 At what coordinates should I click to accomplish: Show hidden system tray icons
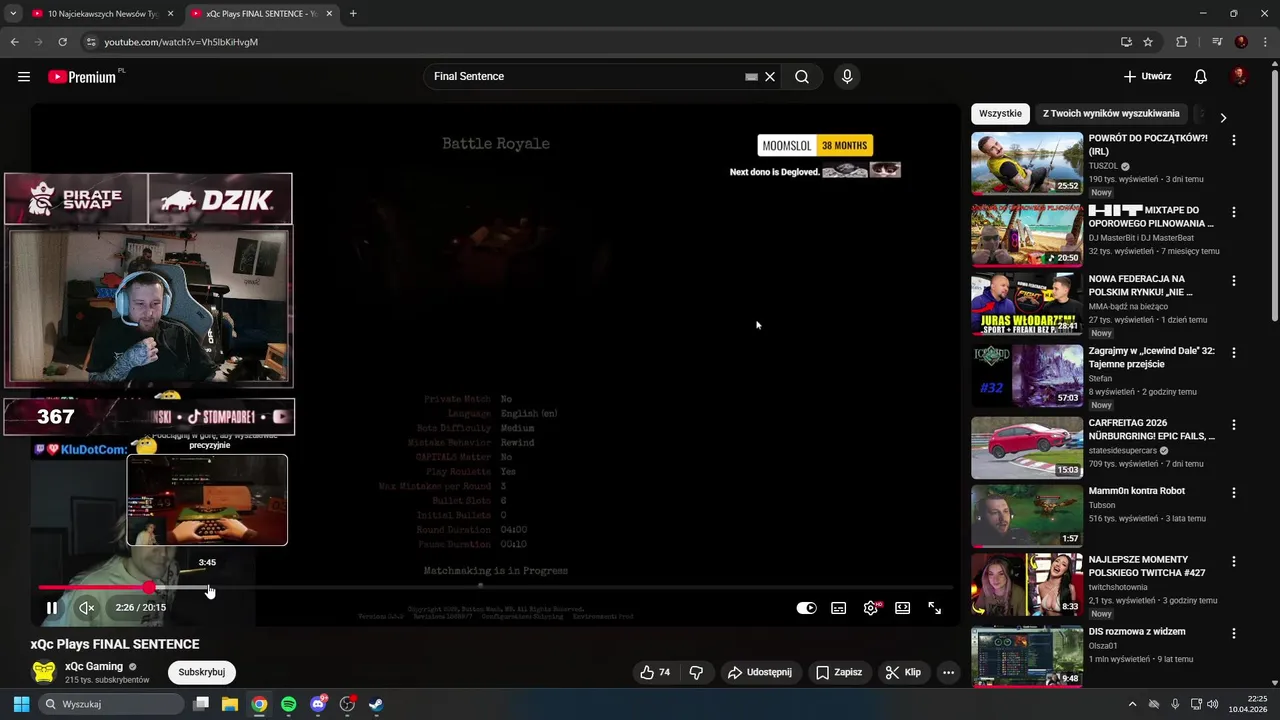tap(1132, 704)
